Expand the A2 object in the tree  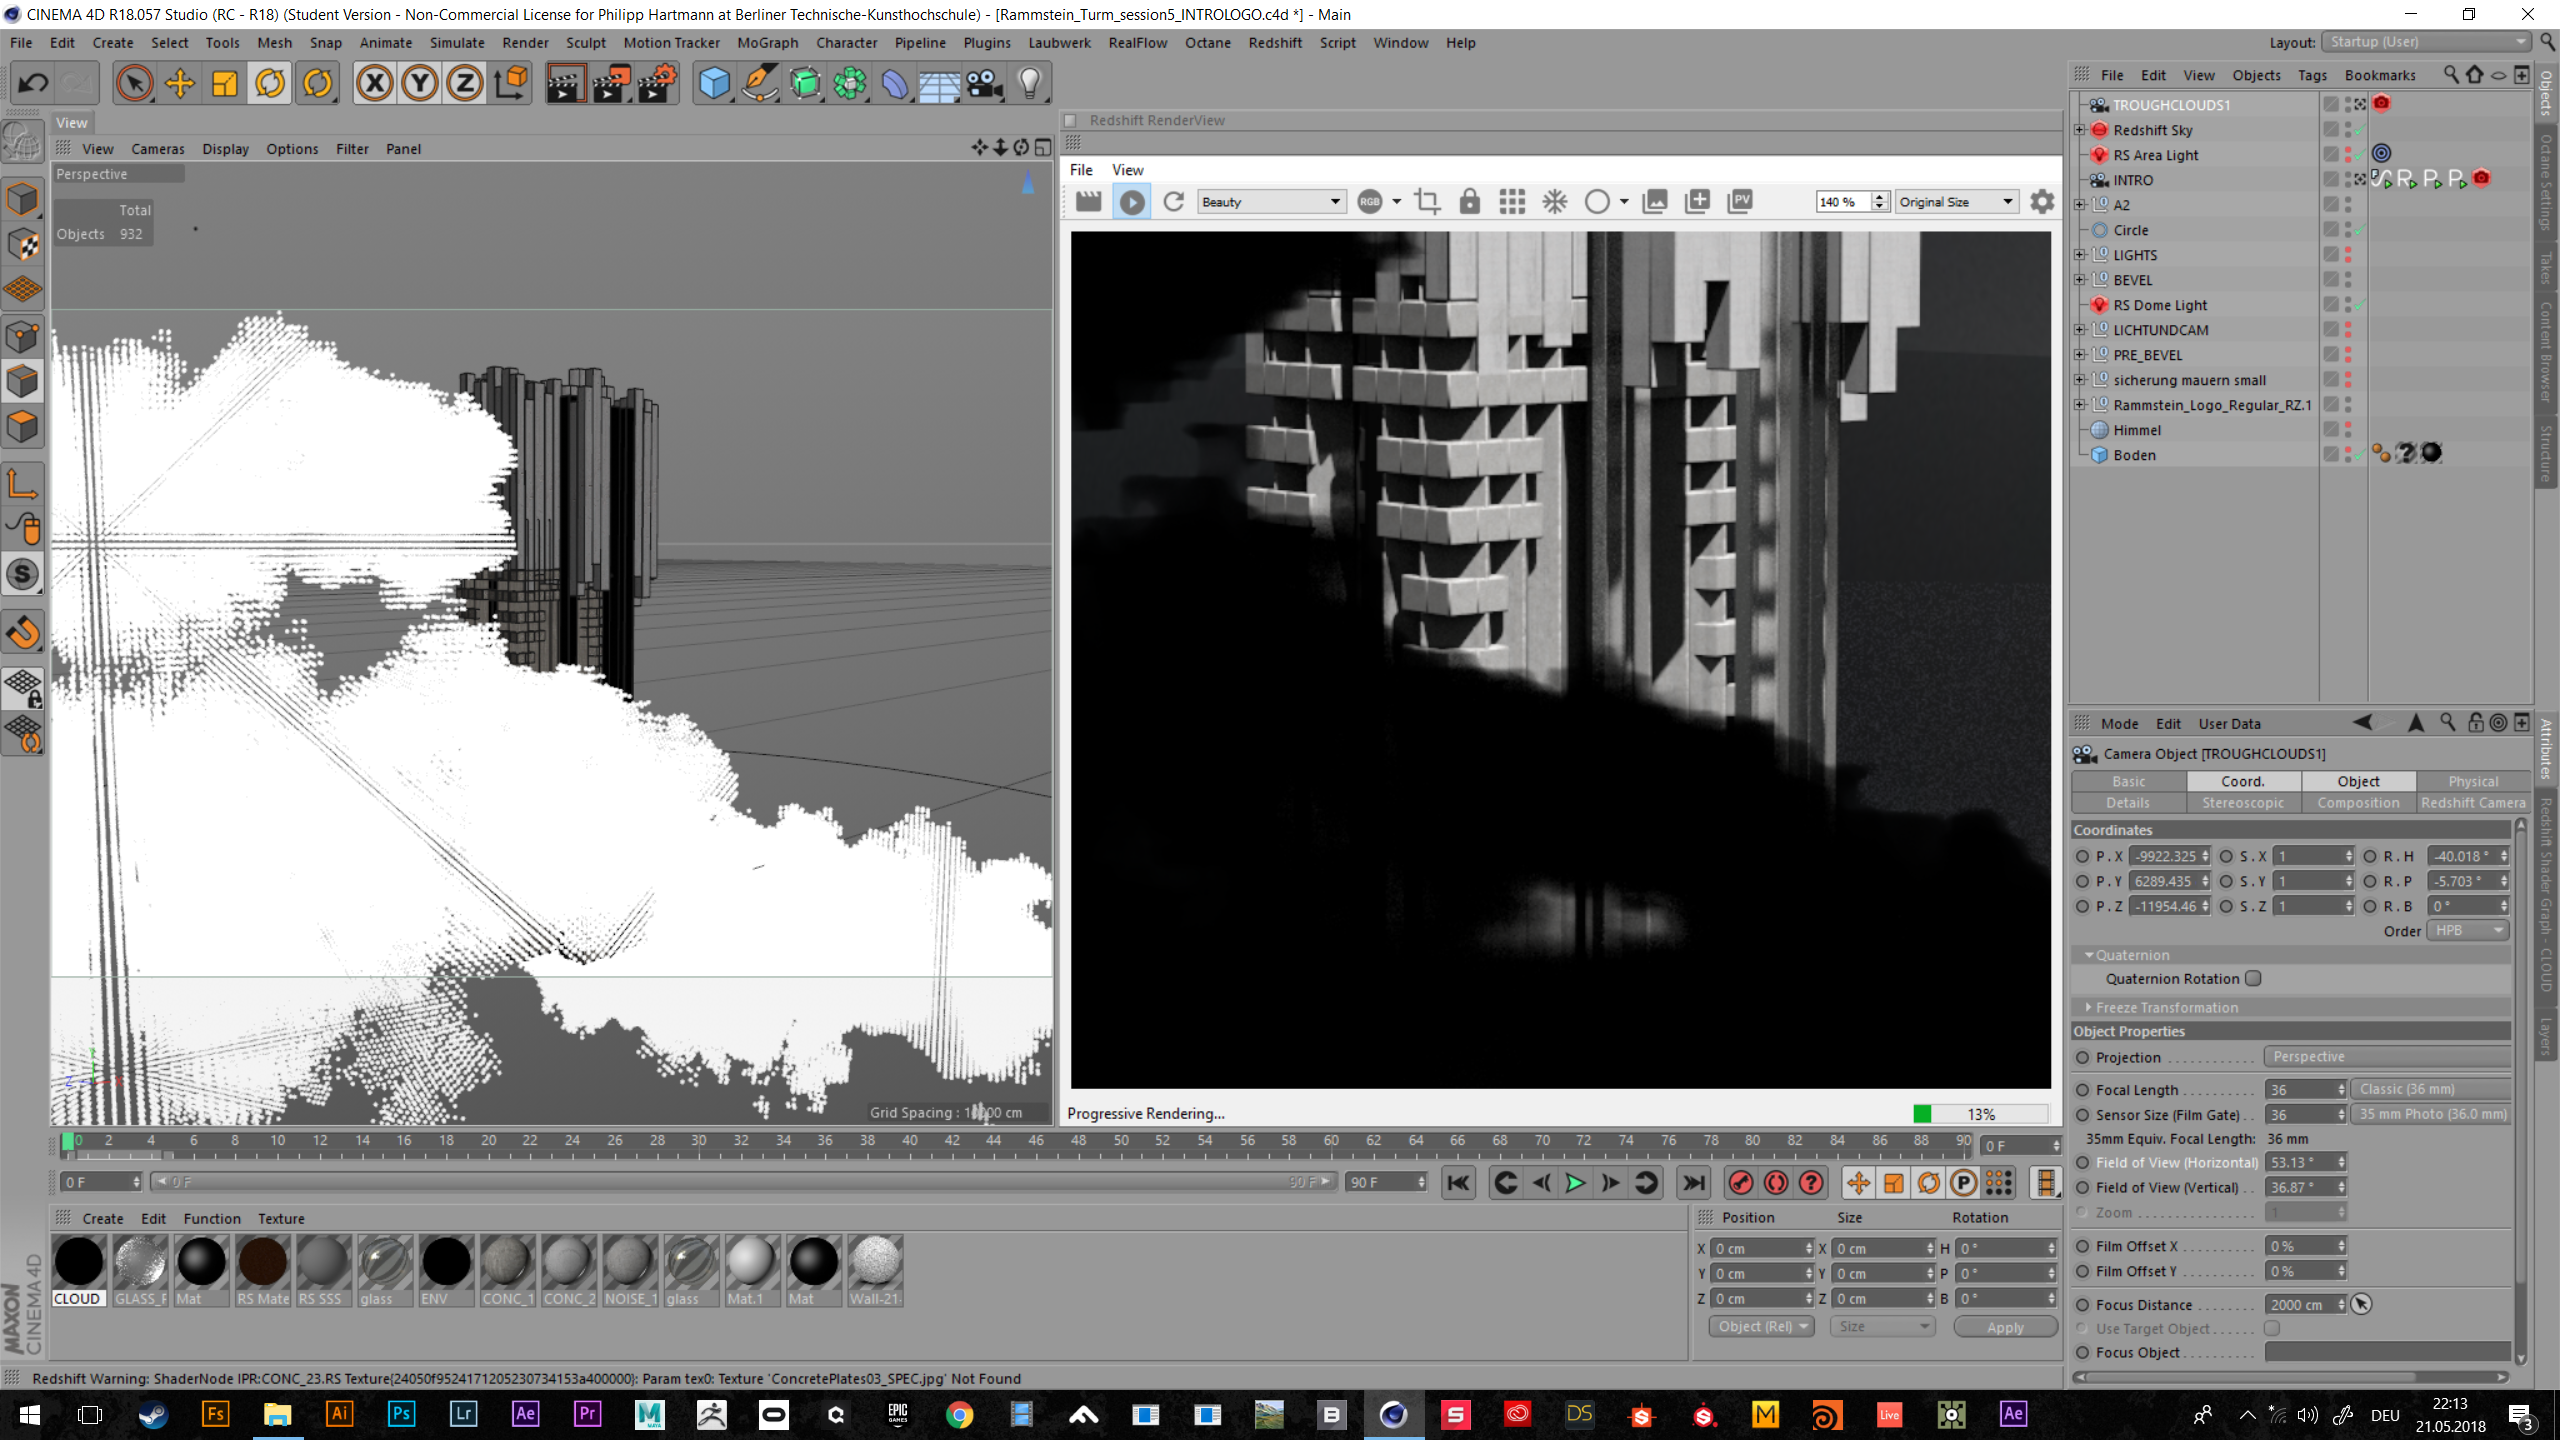click(2080, 205)
